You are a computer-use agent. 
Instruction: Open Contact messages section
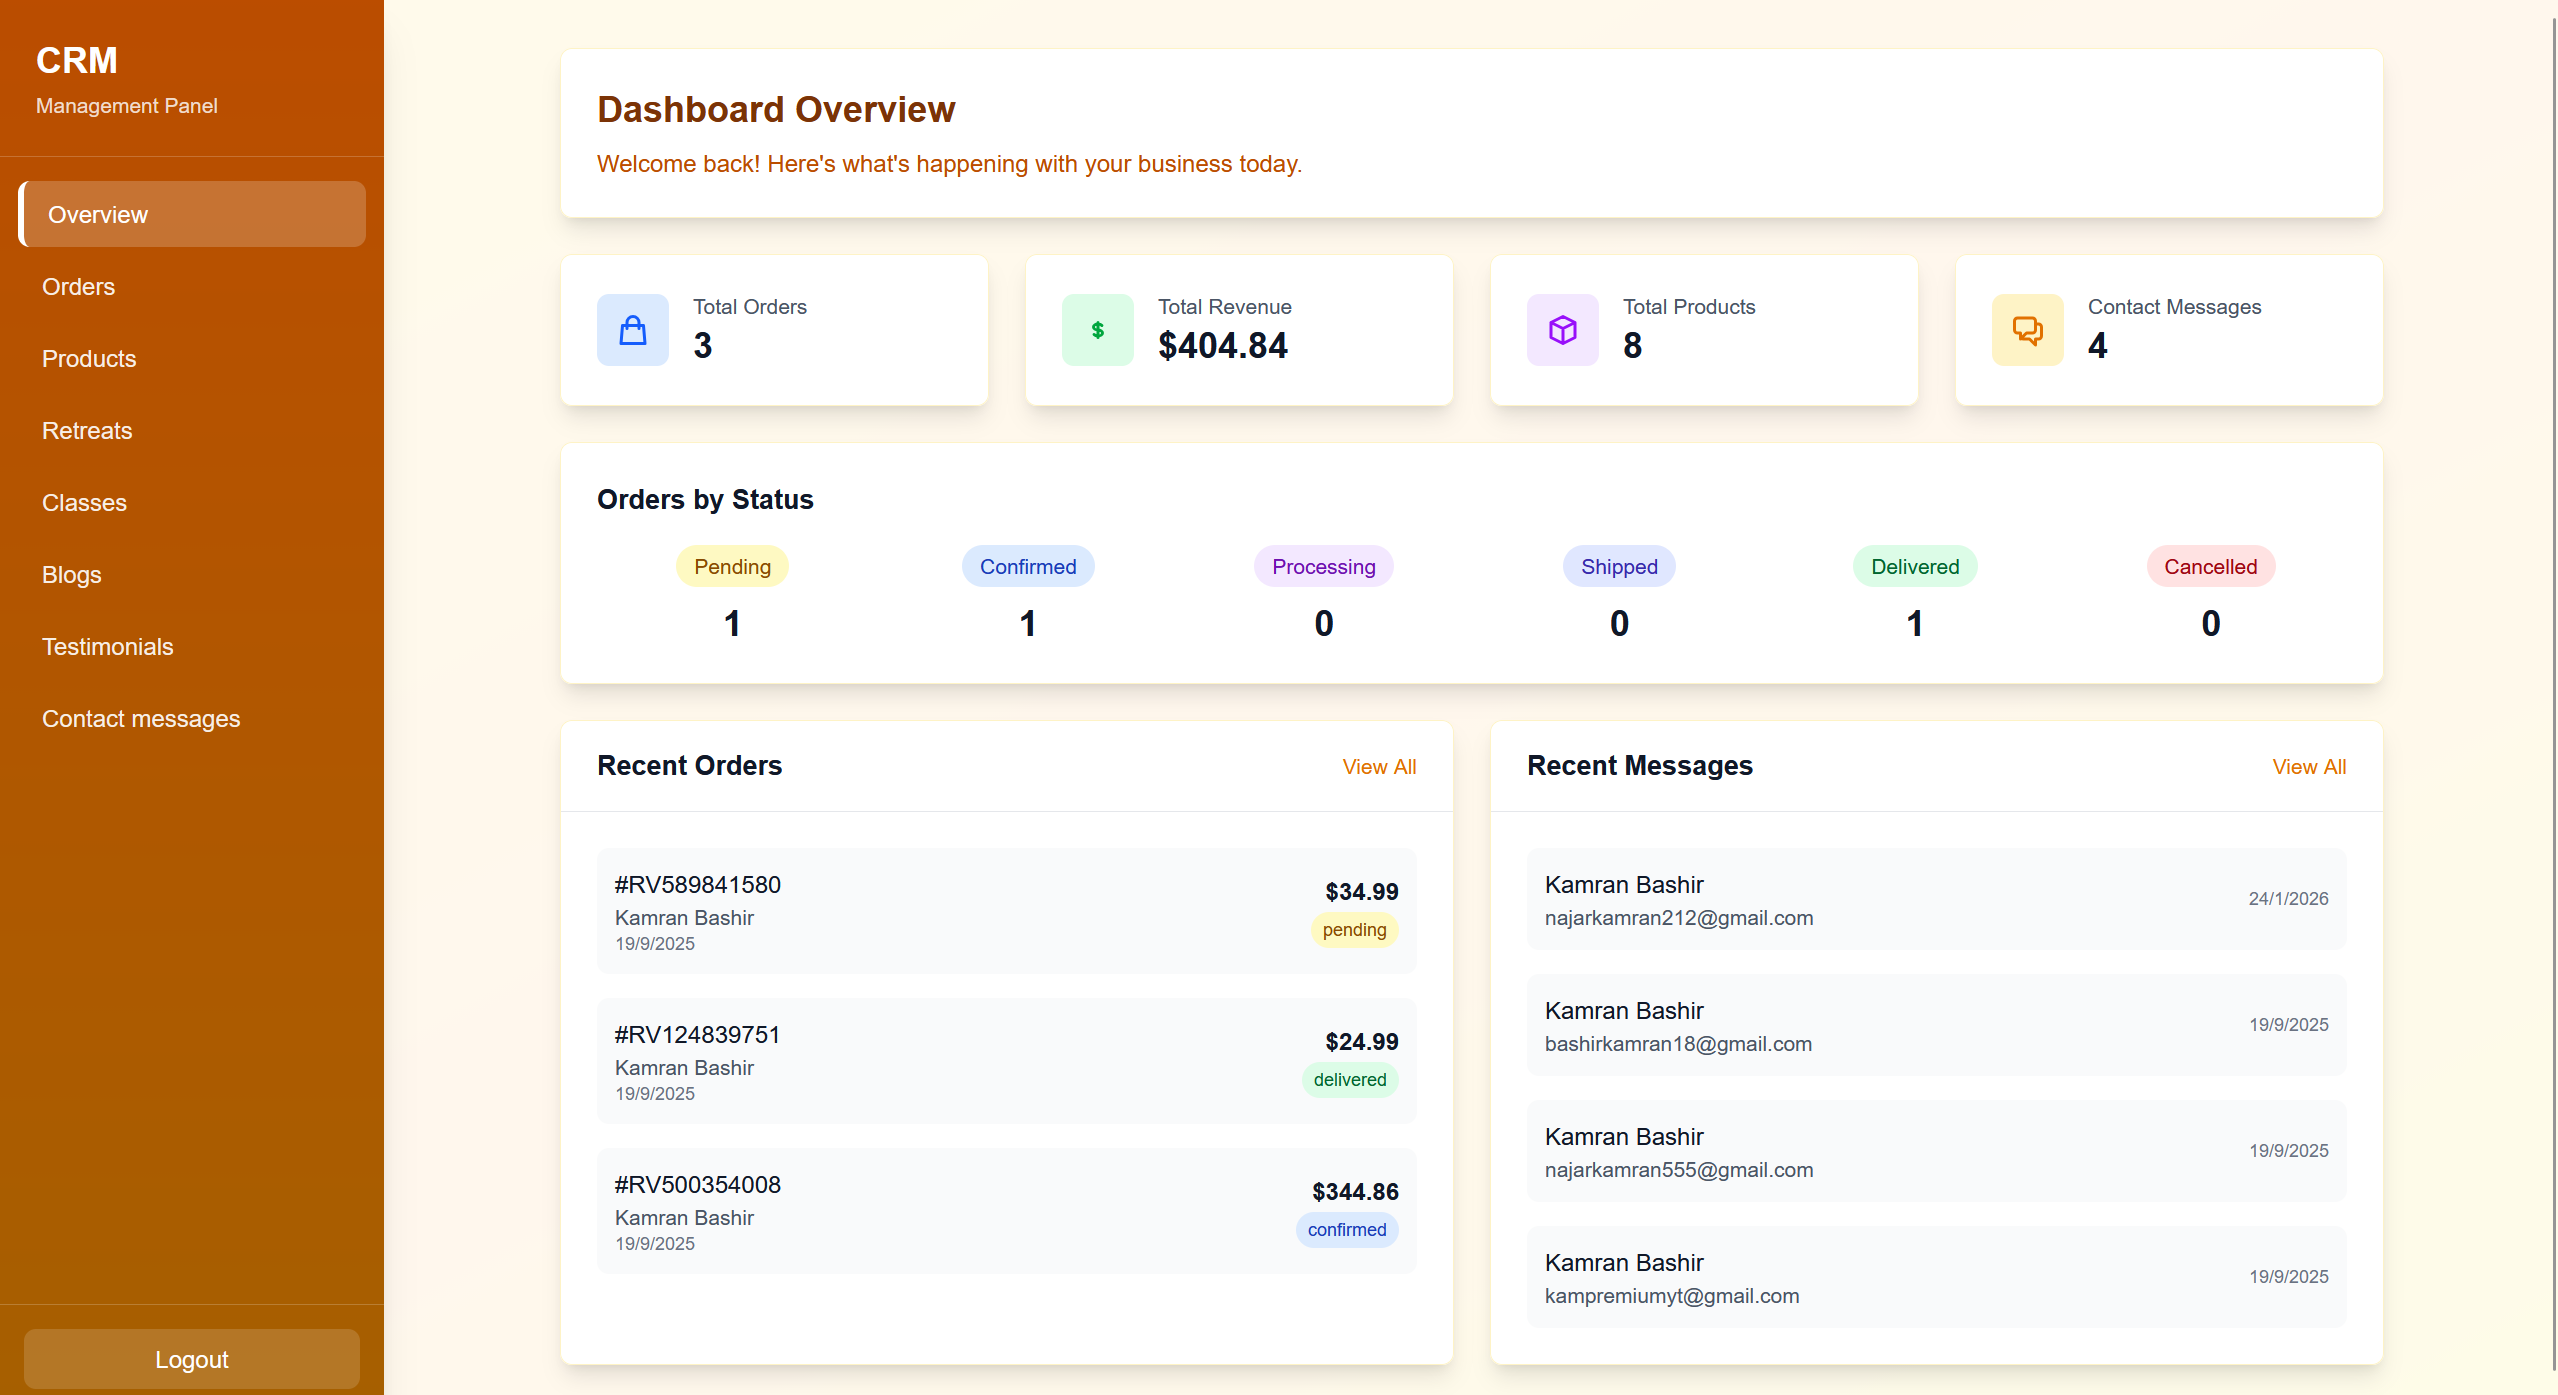coord(141,719)
